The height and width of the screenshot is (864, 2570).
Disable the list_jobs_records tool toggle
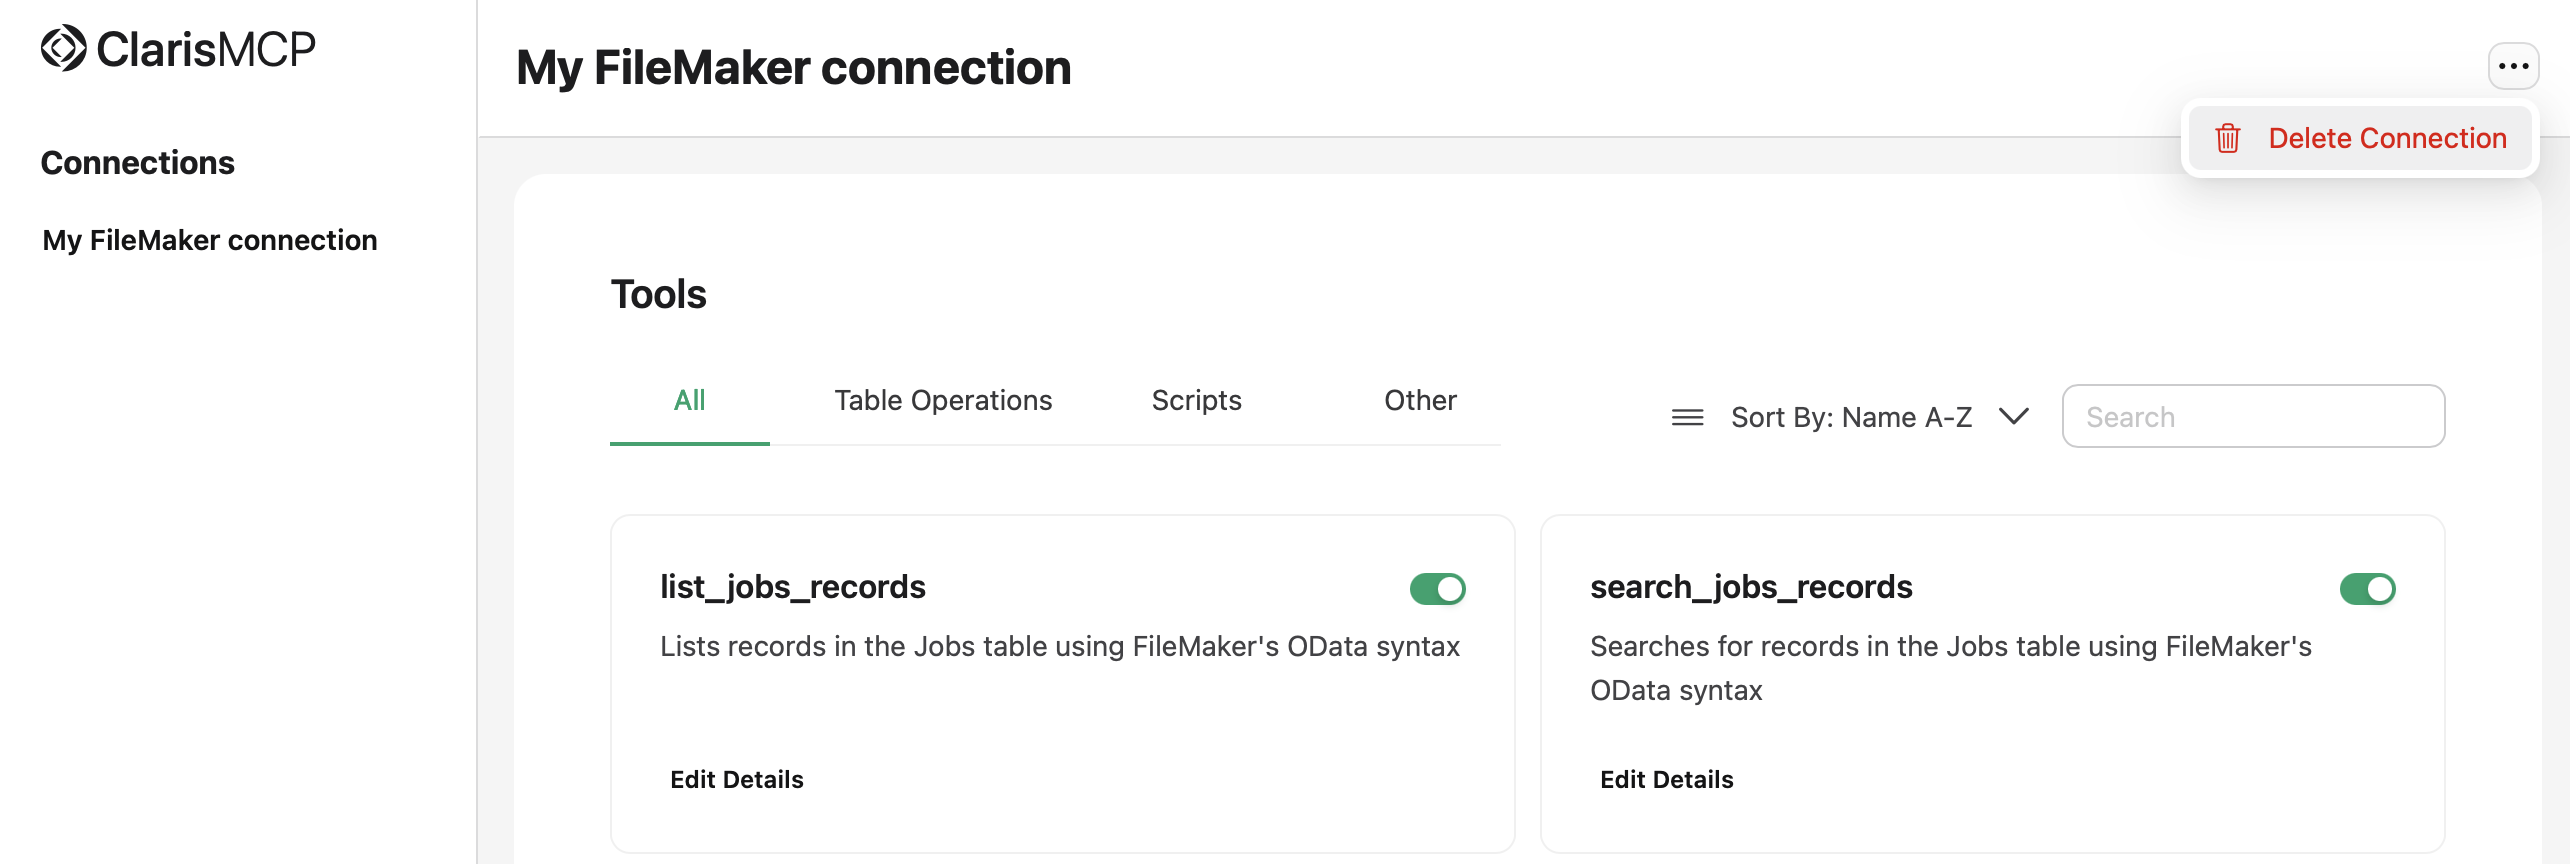[1437, 589]
